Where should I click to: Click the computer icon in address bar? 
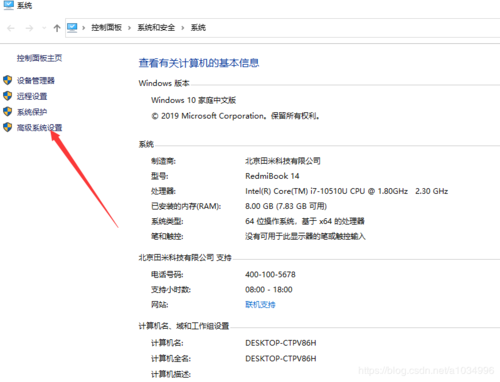click(x=72, y=28)
